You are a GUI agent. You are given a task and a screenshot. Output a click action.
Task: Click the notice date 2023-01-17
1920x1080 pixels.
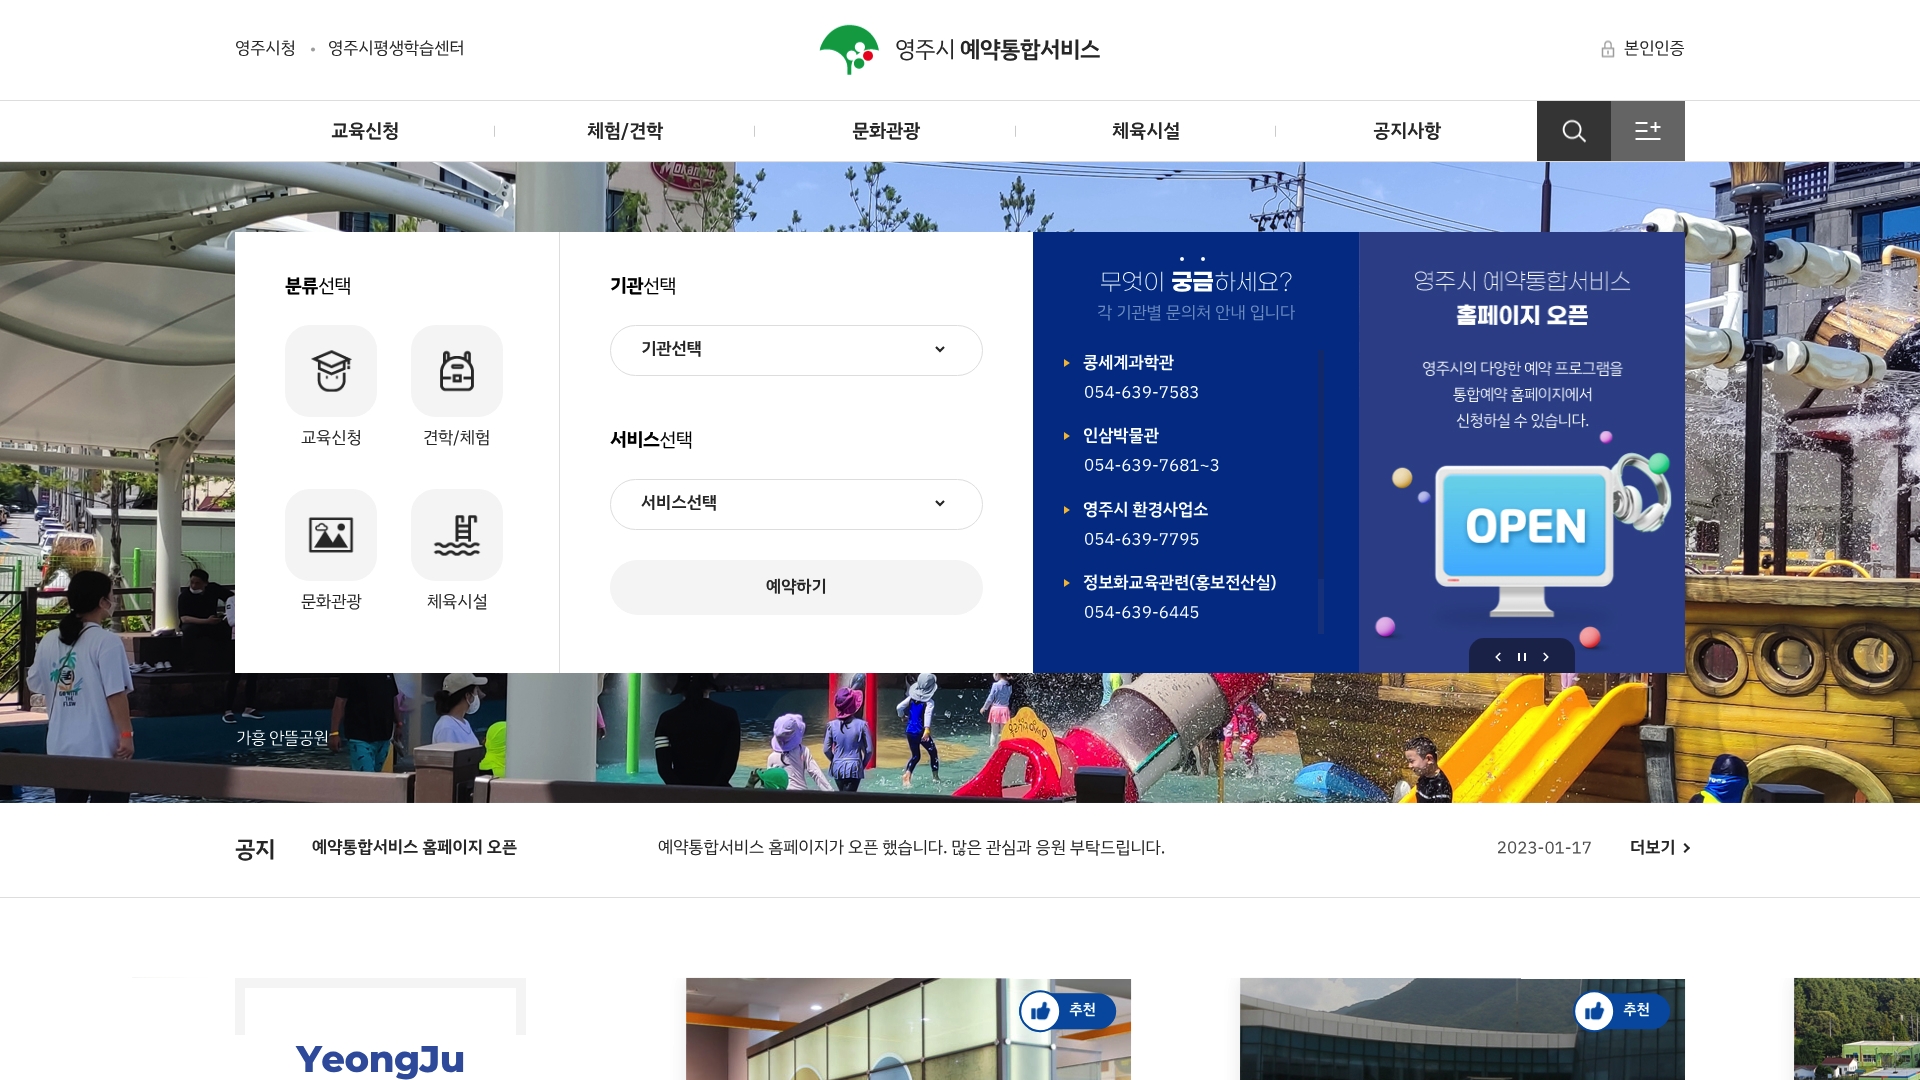click(x=1544, y=848)
